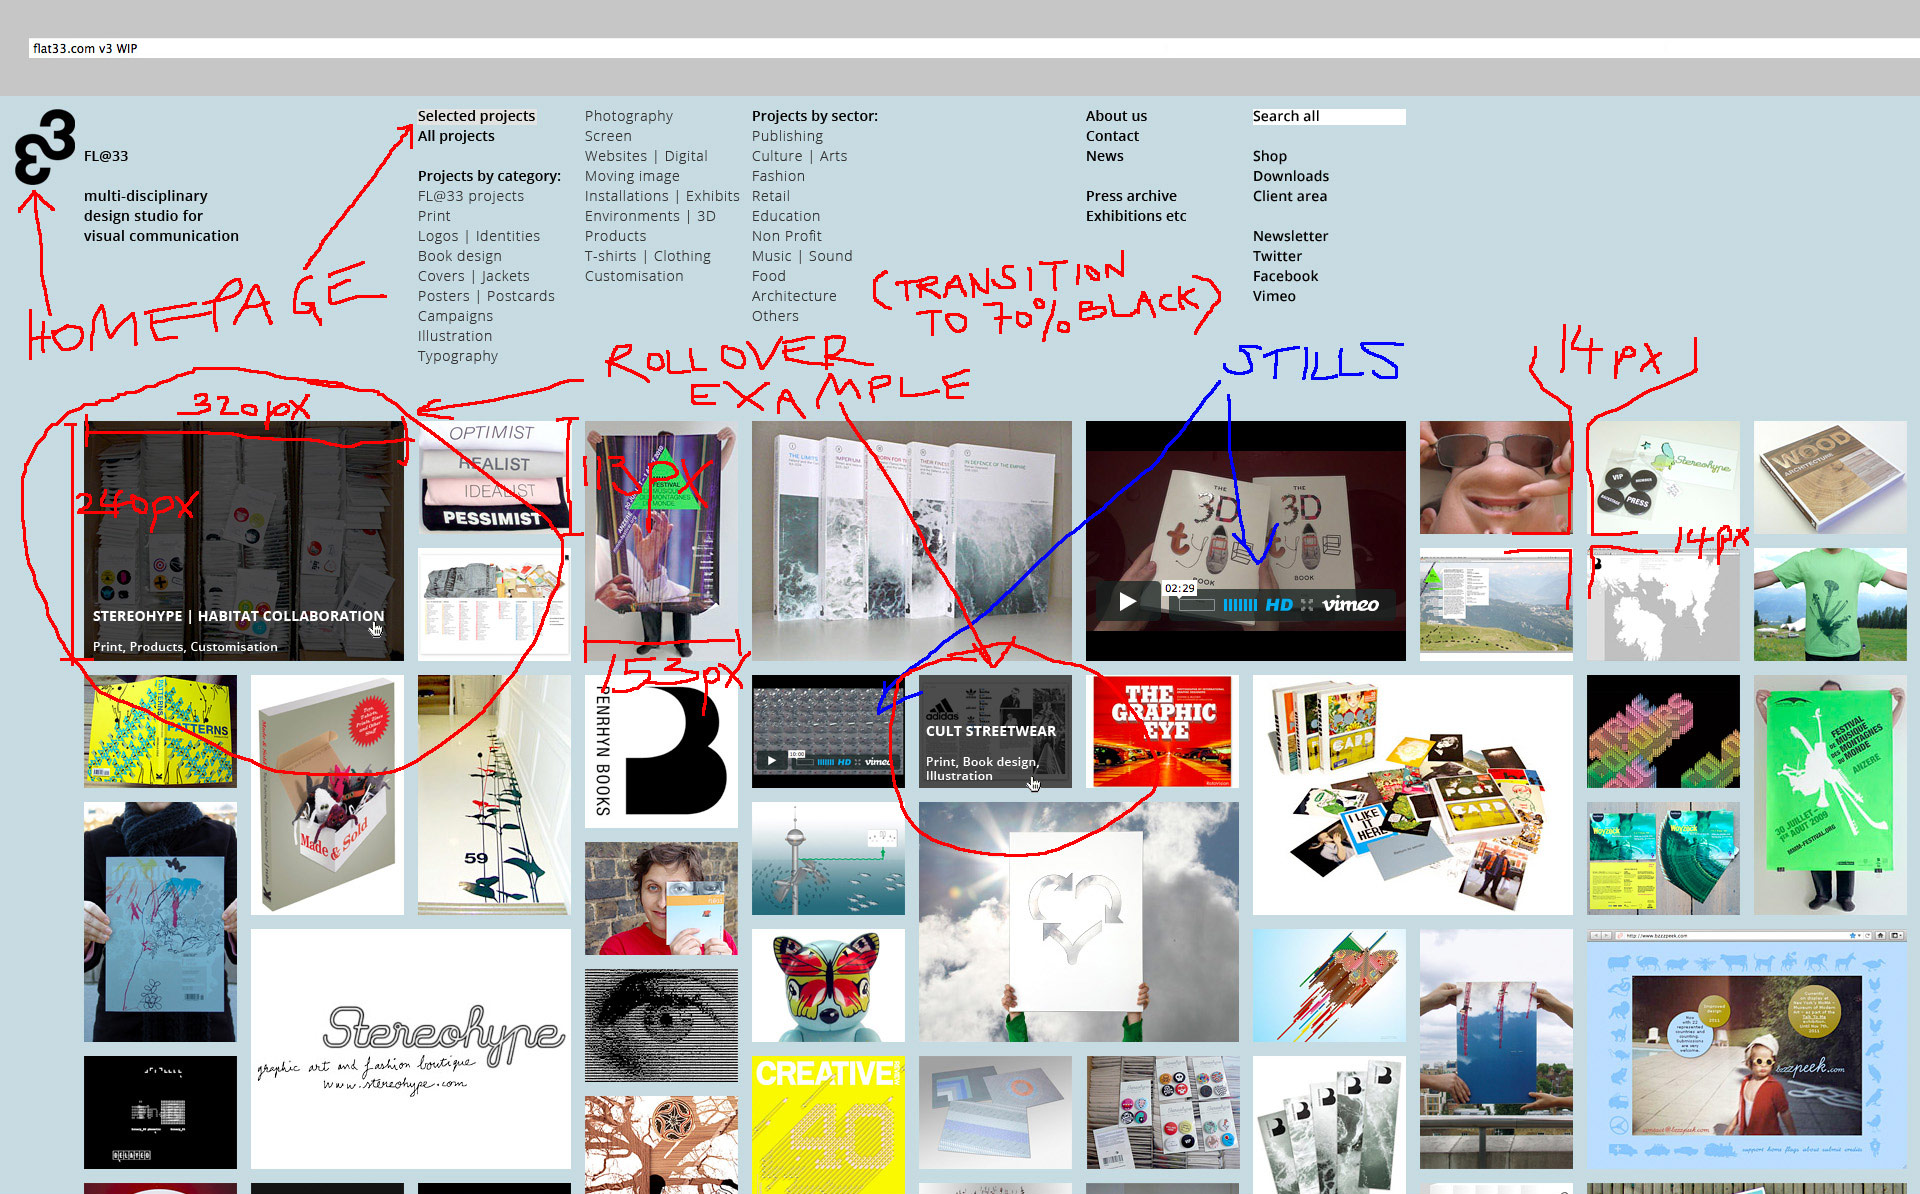The width and height of the screenshot is (1920, 1194).
Task: Open The Graphic Eye book thumbnail
Action: pyautogui.click(x=1162, y=731)
